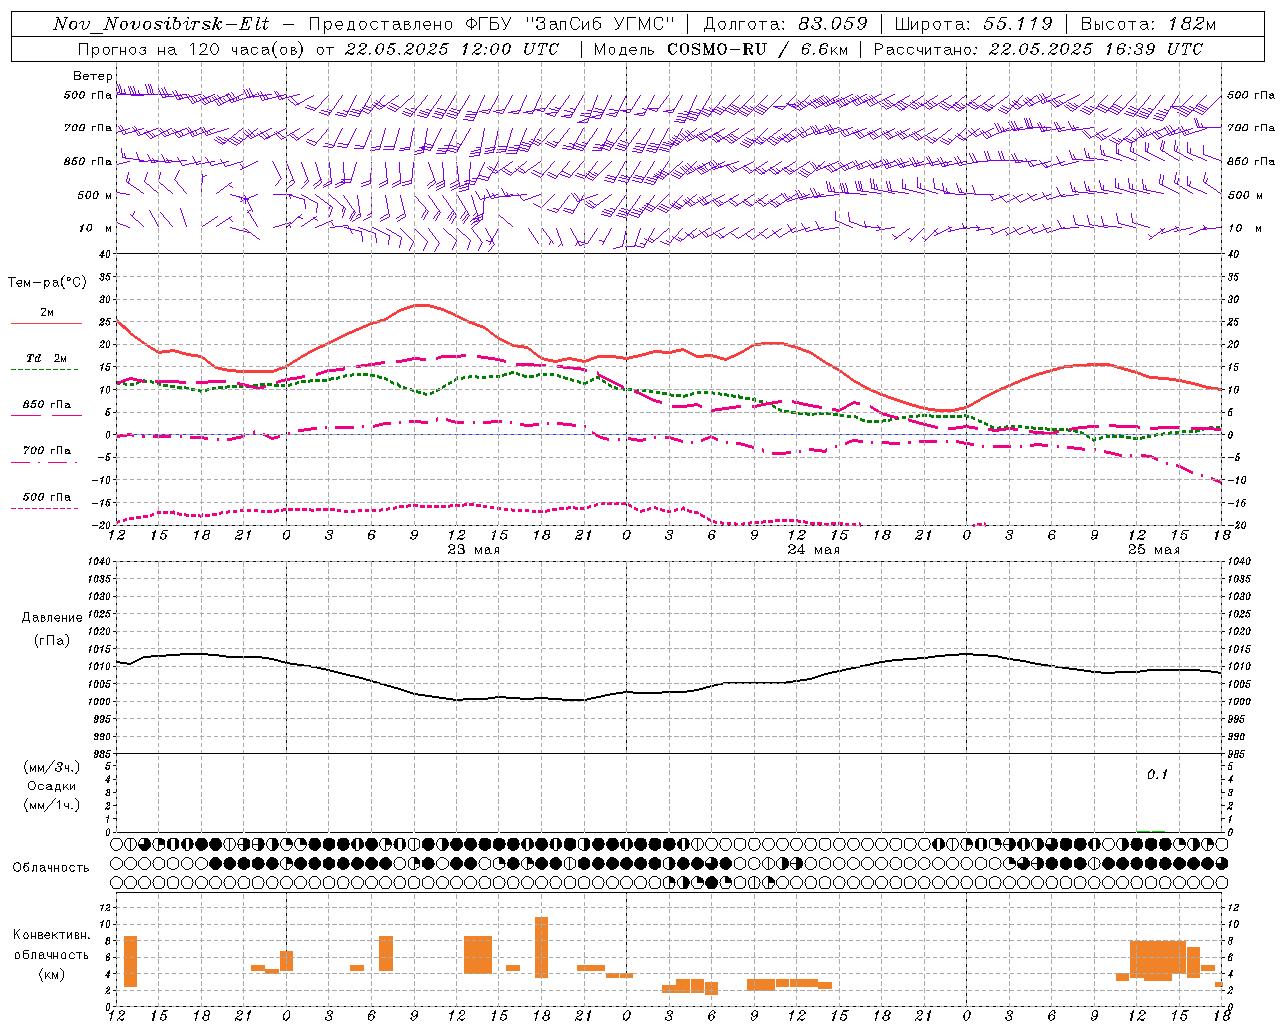Click the 'Высота: 182м' elevation value

point(1148,24)
